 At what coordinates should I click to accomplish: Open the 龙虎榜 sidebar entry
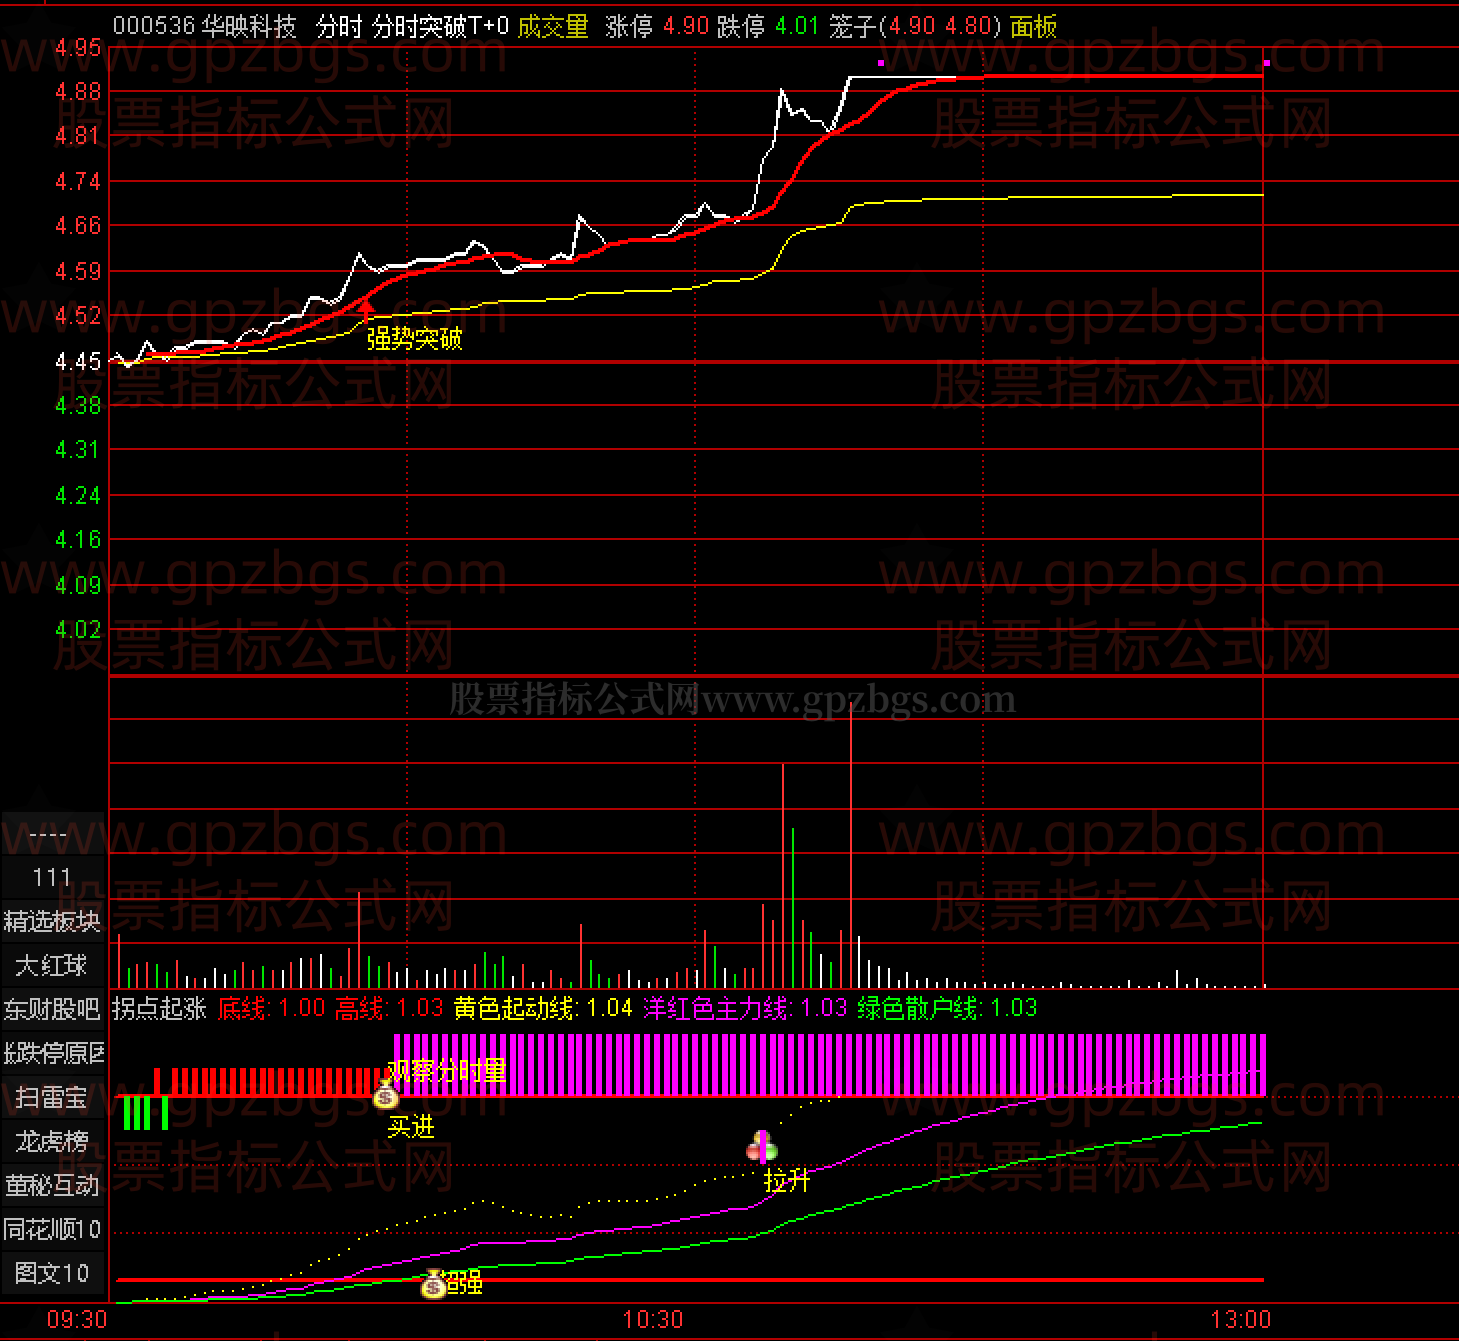point(52,1141)
